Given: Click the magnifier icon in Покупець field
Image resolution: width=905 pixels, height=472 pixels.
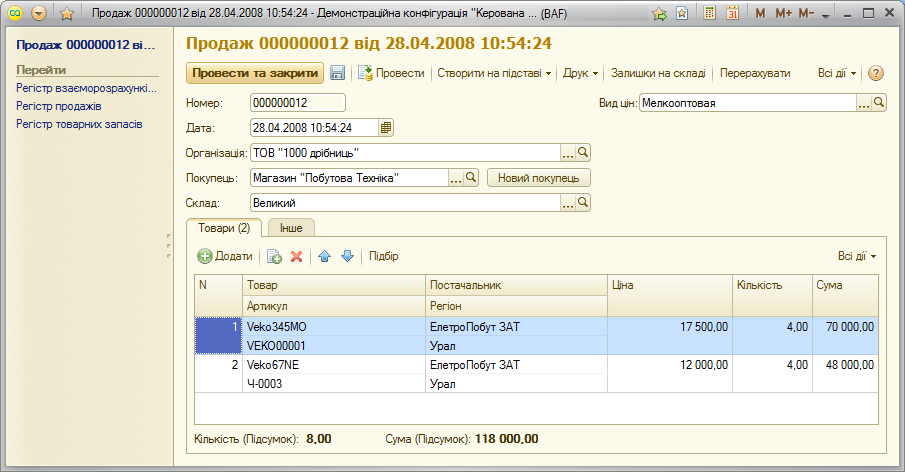Looking at the screenshot, I should pyautogui.click(x=471, y=178).
